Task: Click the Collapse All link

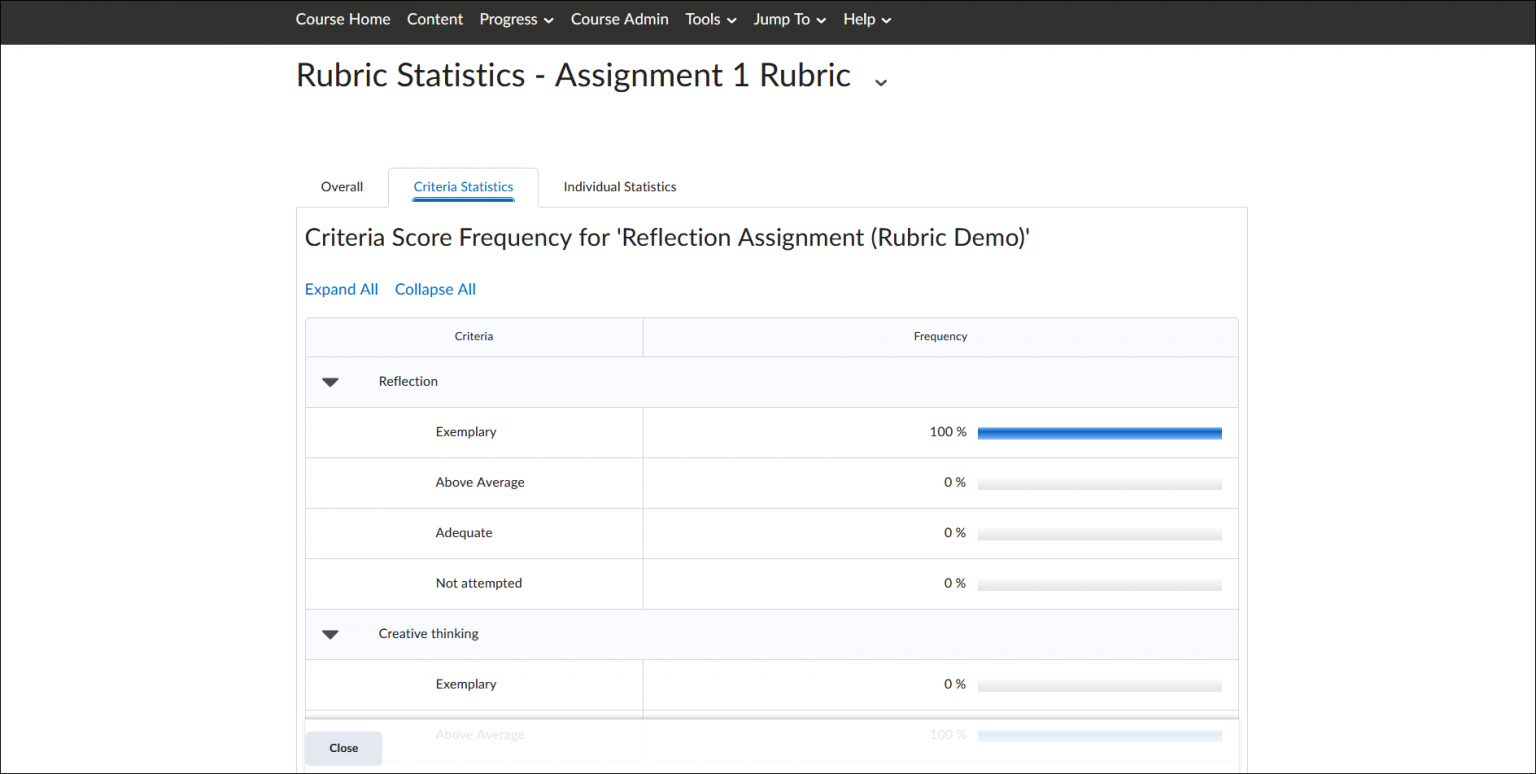Action: [x=435, y=289]
